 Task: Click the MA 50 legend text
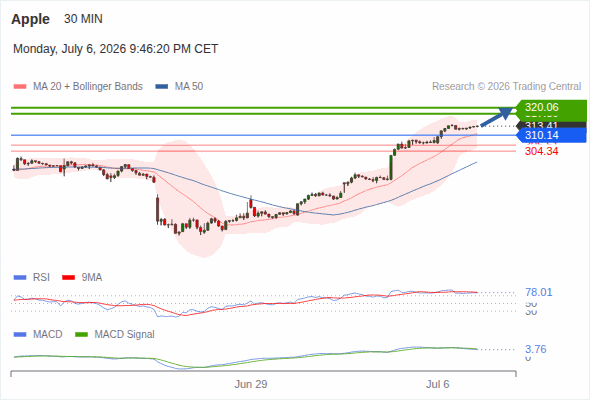(x=189, y=87)
